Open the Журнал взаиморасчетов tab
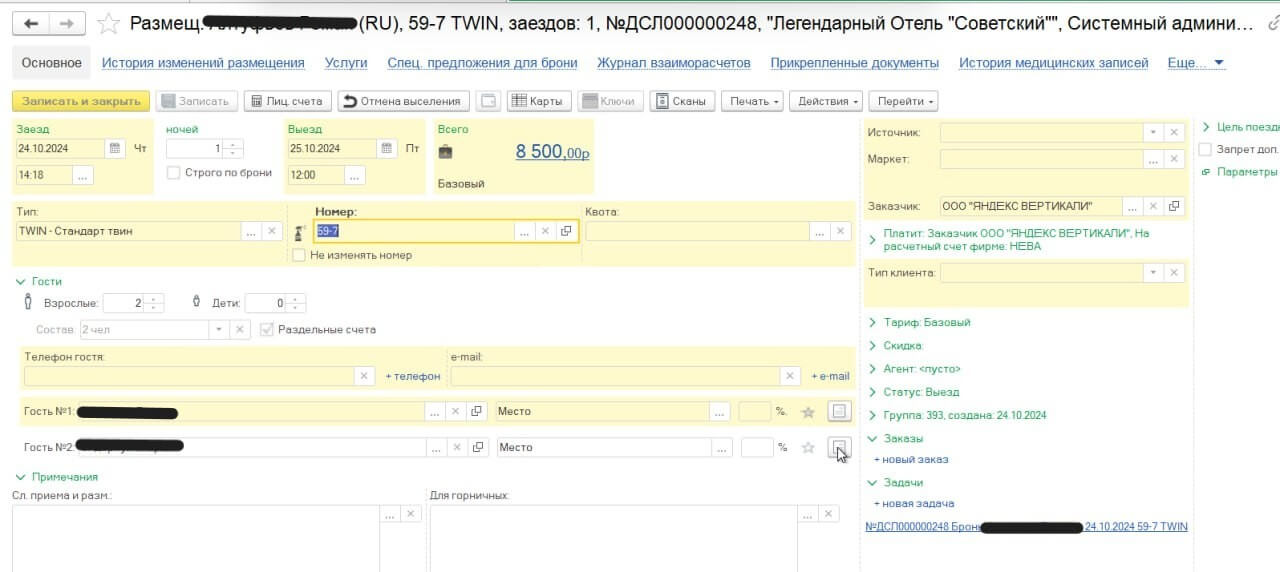Image resolution: width=1280 pixels, height=572 pixels. pyautogui.click(x=673, y=62)
